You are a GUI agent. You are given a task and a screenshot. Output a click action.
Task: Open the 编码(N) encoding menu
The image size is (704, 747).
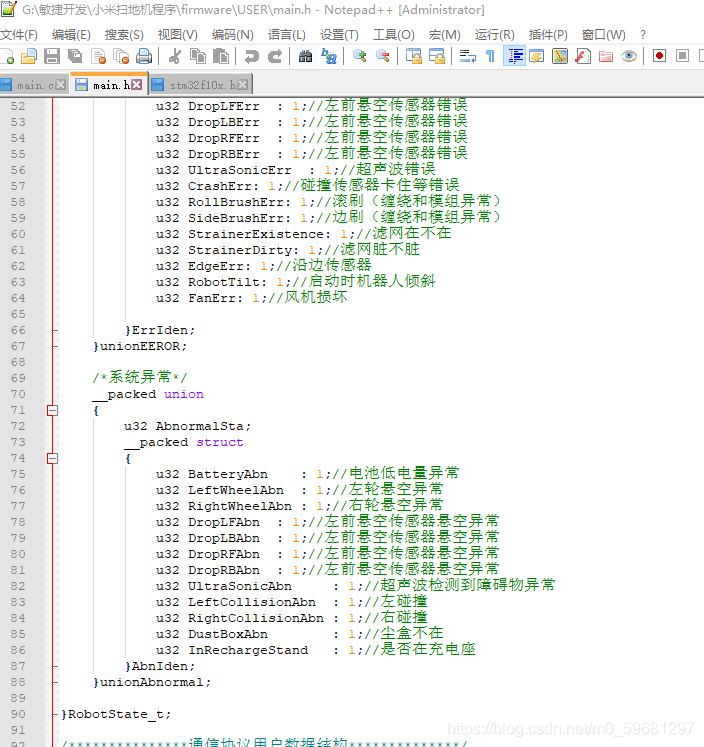[x=231, y=34]
